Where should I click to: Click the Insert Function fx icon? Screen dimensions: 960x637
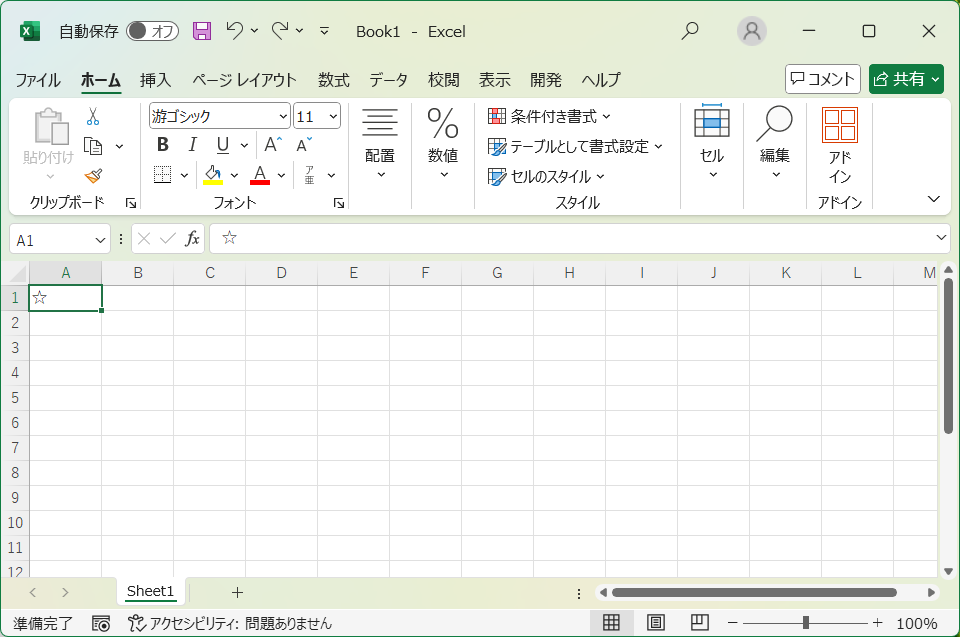[192, 239]
